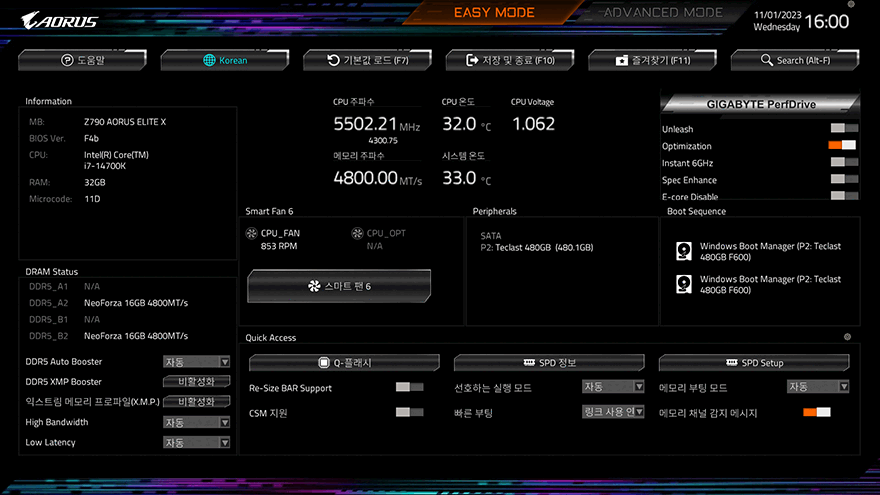Screen dimensions: 880x495
Task: Open the SPD Setup button
Action: point(754,363)
